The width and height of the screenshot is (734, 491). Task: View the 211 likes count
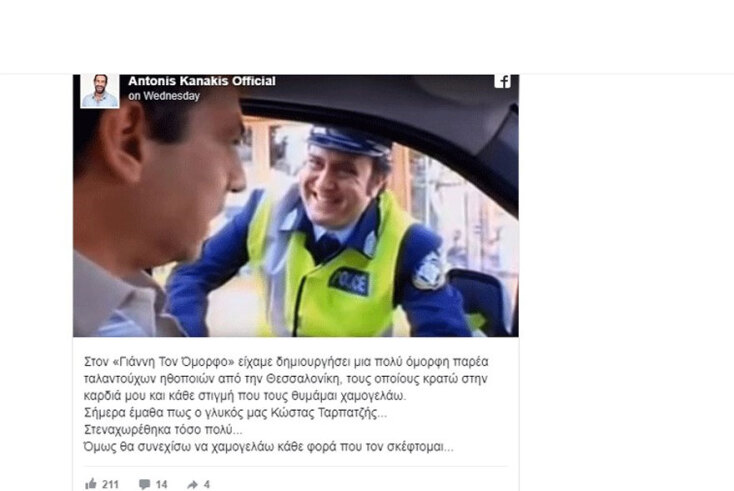pyautogui.click(x=110, y=484)
